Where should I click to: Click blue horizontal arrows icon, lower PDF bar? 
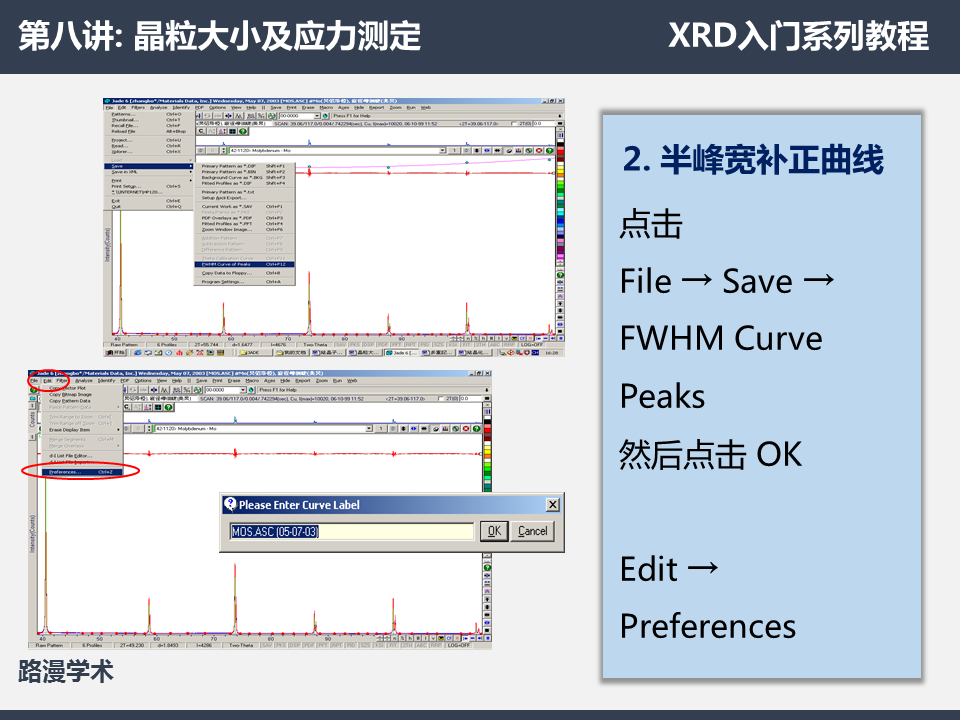coord(414,429)
